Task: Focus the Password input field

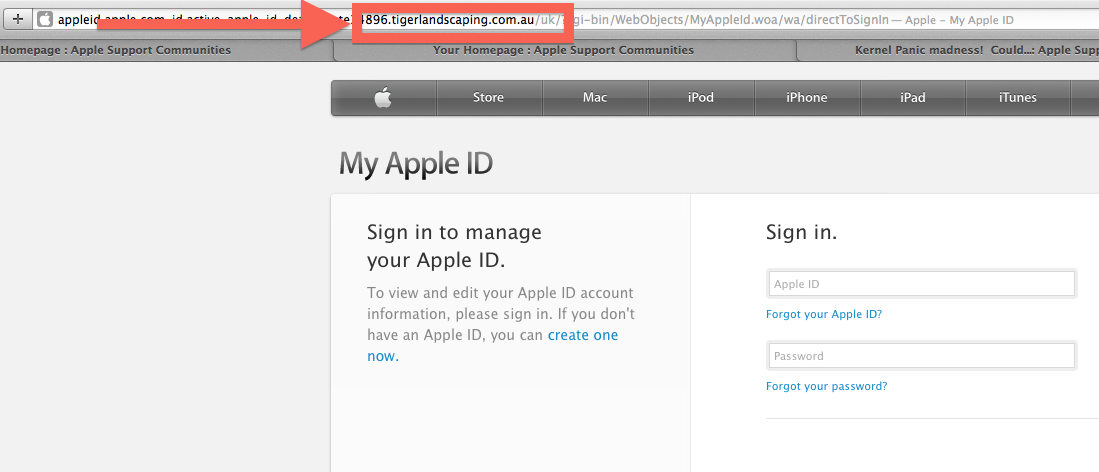Action: tap(922, 356)
